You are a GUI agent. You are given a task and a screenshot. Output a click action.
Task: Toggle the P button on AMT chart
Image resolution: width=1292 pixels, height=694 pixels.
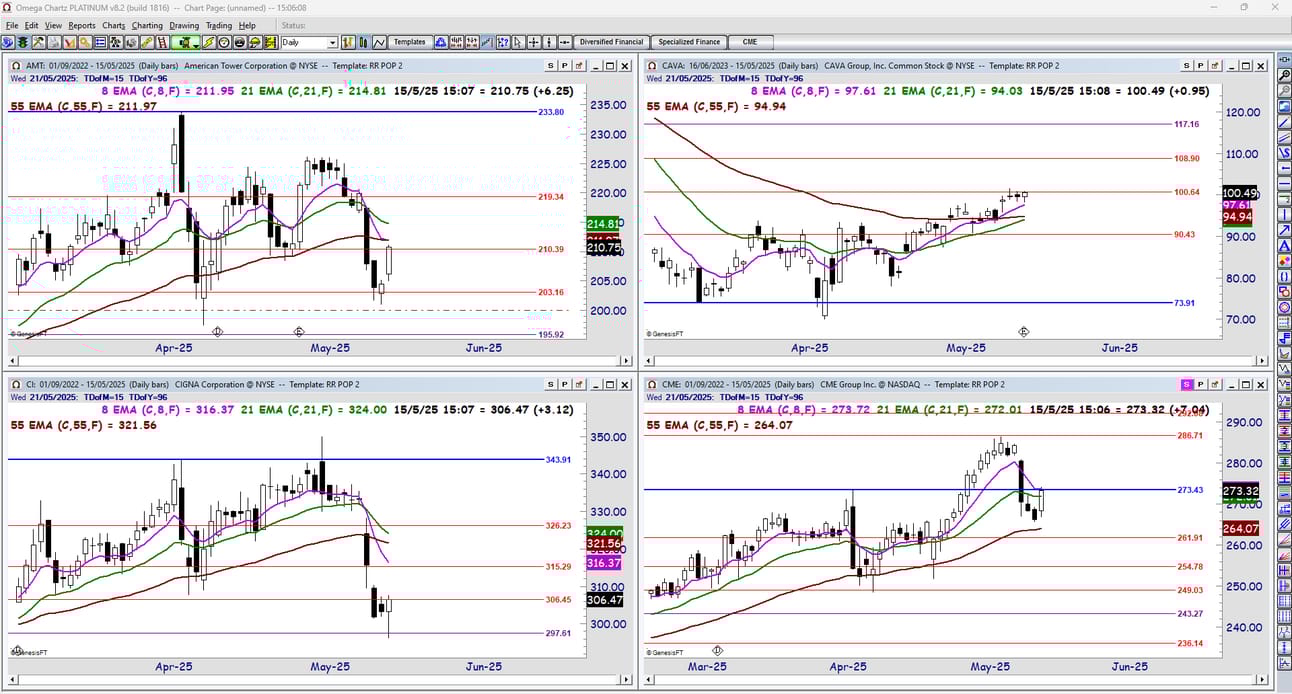pos(564,66)
